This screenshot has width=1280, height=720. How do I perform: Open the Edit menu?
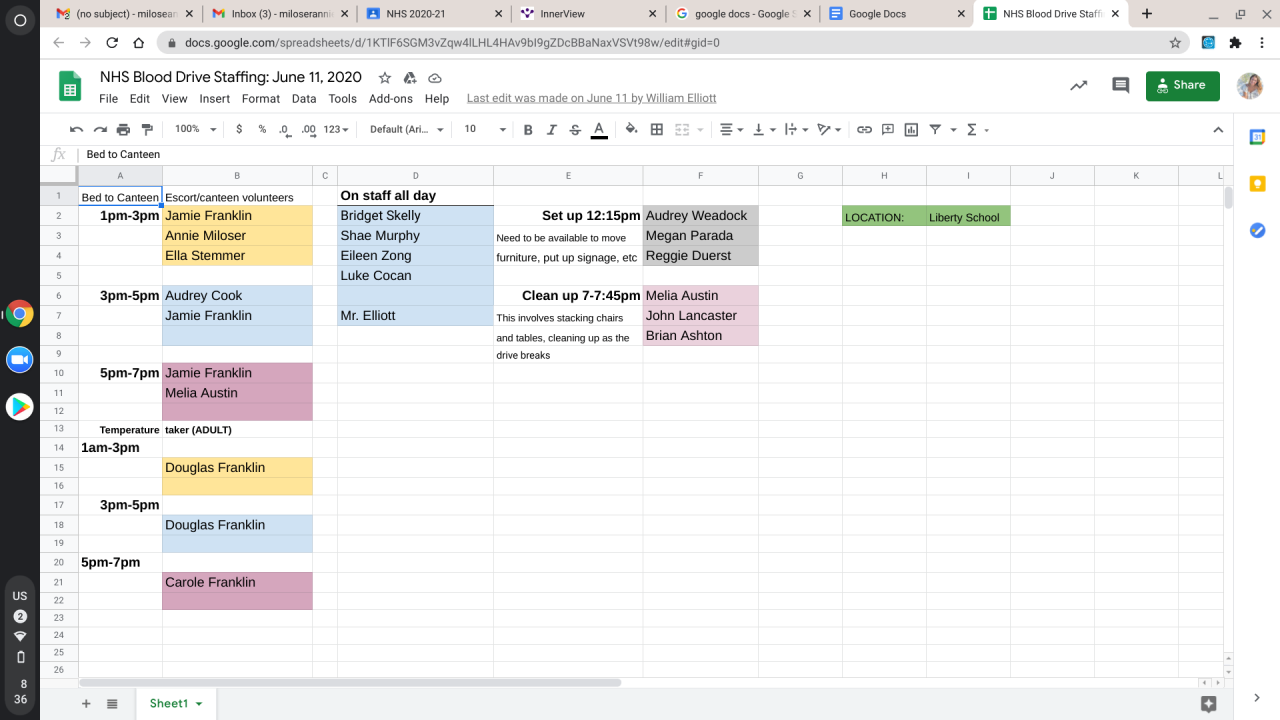[140, 99]
